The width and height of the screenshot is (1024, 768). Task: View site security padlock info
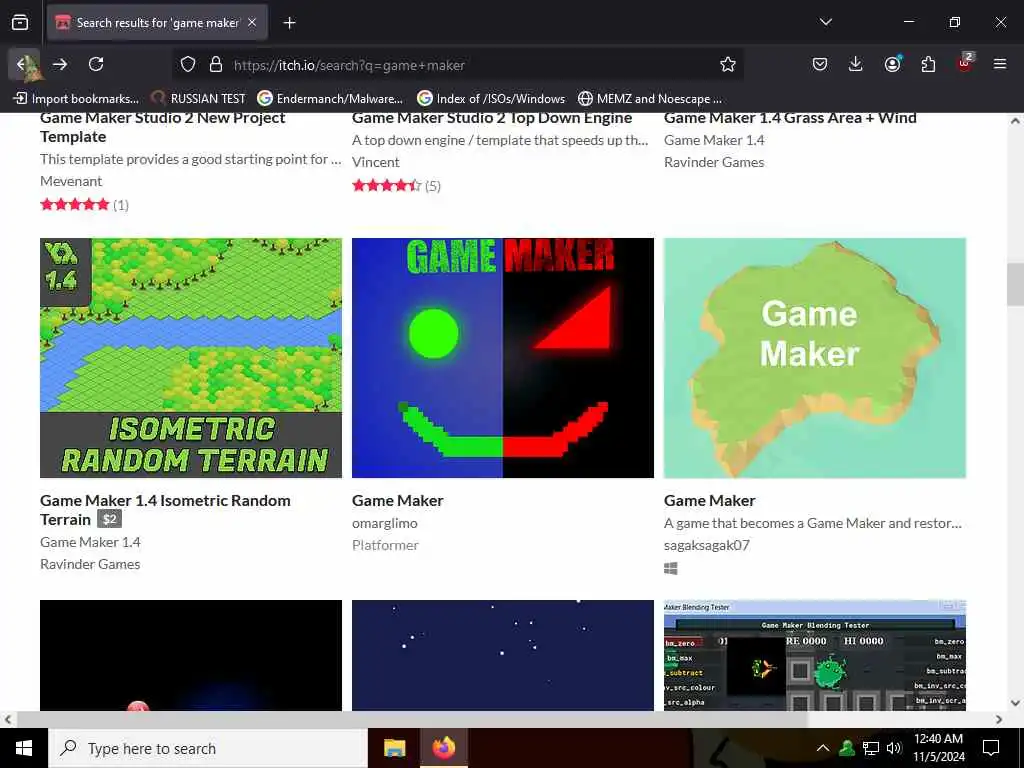216,65
